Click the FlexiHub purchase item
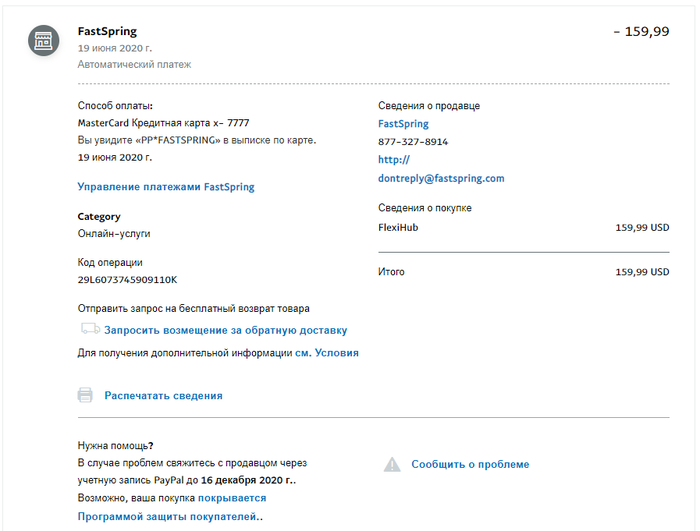700x531 pixels. (x=398, y=228)
